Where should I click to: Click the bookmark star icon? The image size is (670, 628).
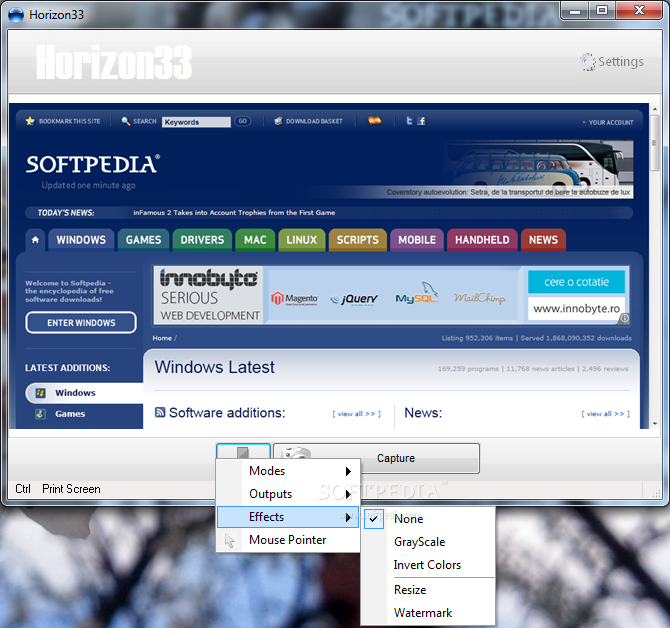click(30, 121)
